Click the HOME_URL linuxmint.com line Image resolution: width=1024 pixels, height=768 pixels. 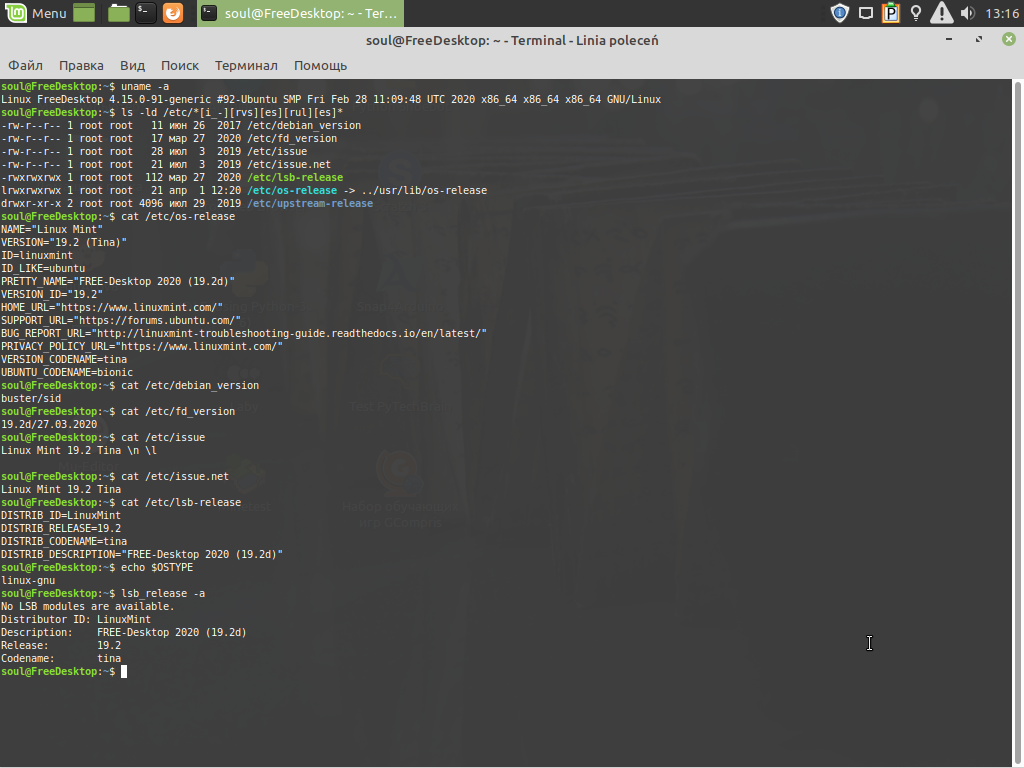[112, 308]
